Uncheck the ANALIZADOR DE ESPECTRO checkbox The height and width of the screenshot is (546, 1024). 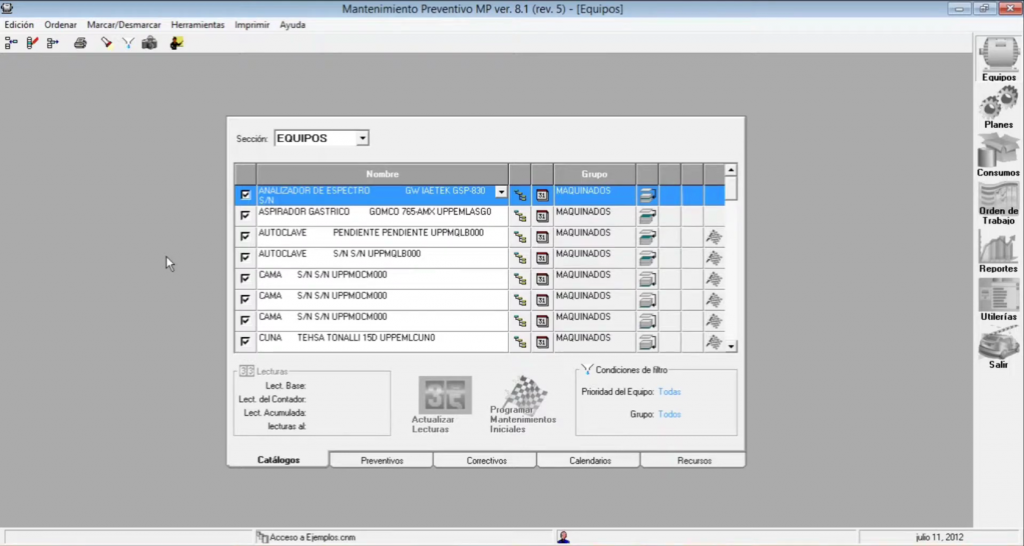click(246, 195)
